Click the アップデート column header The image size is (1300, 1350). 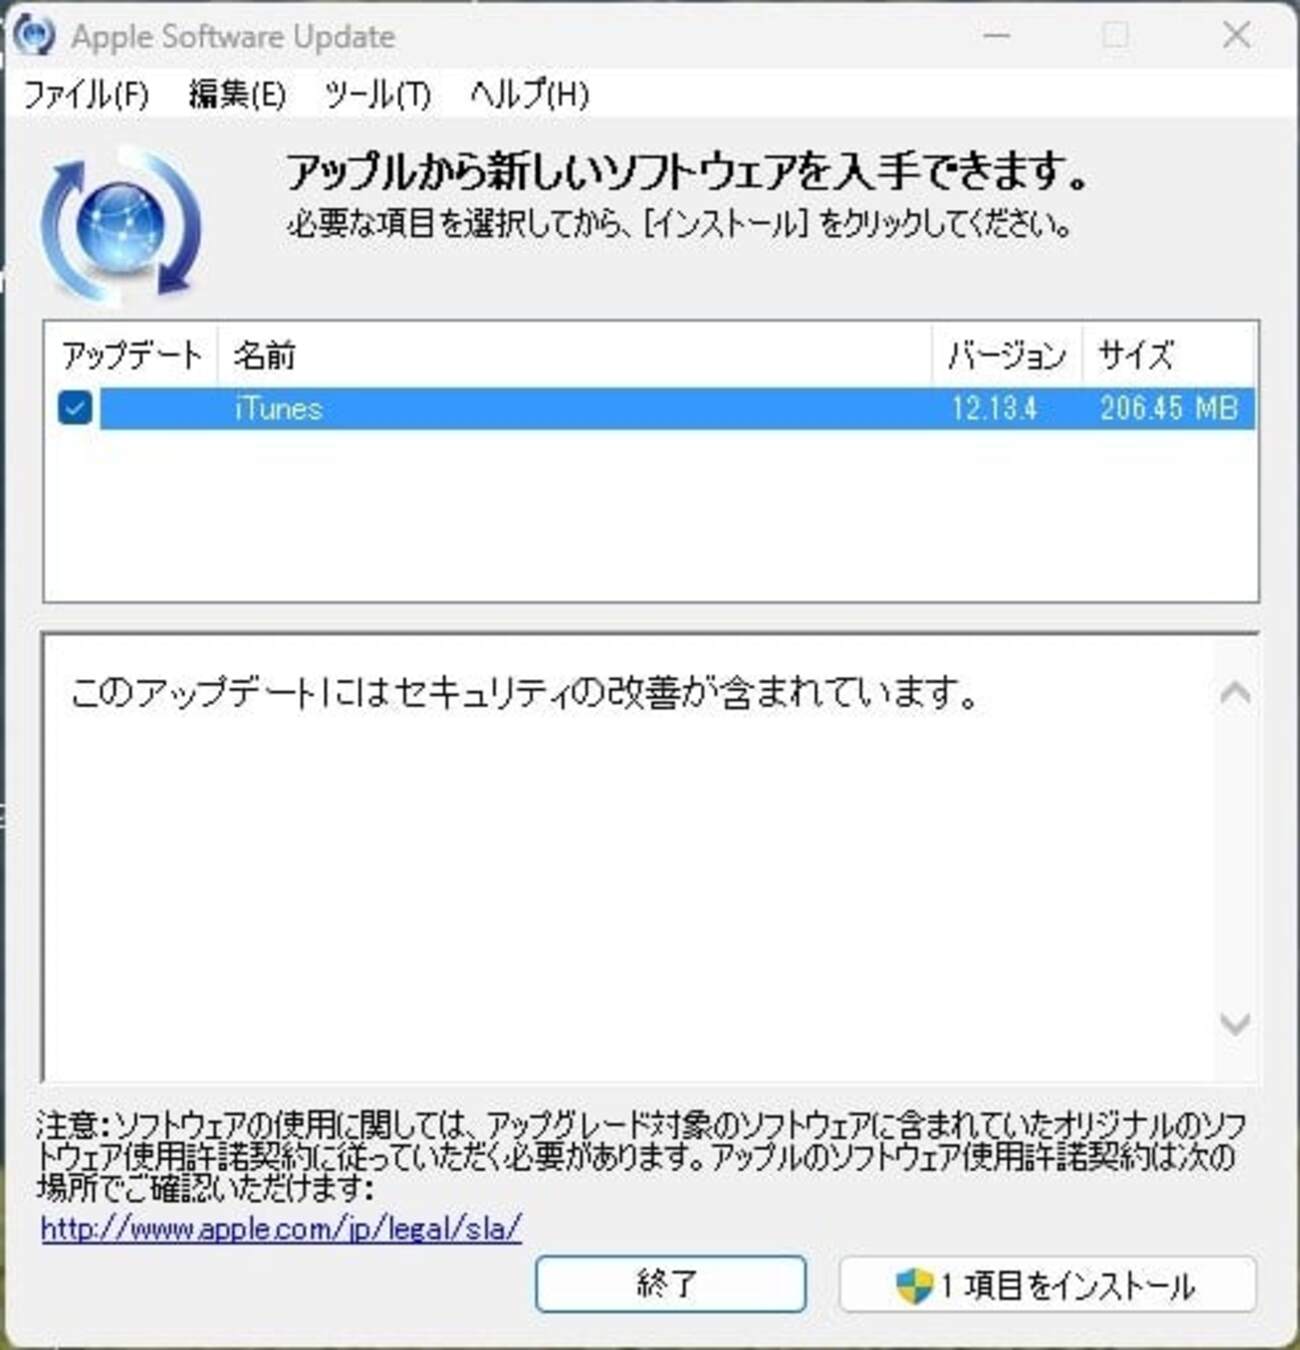(131, 355)
